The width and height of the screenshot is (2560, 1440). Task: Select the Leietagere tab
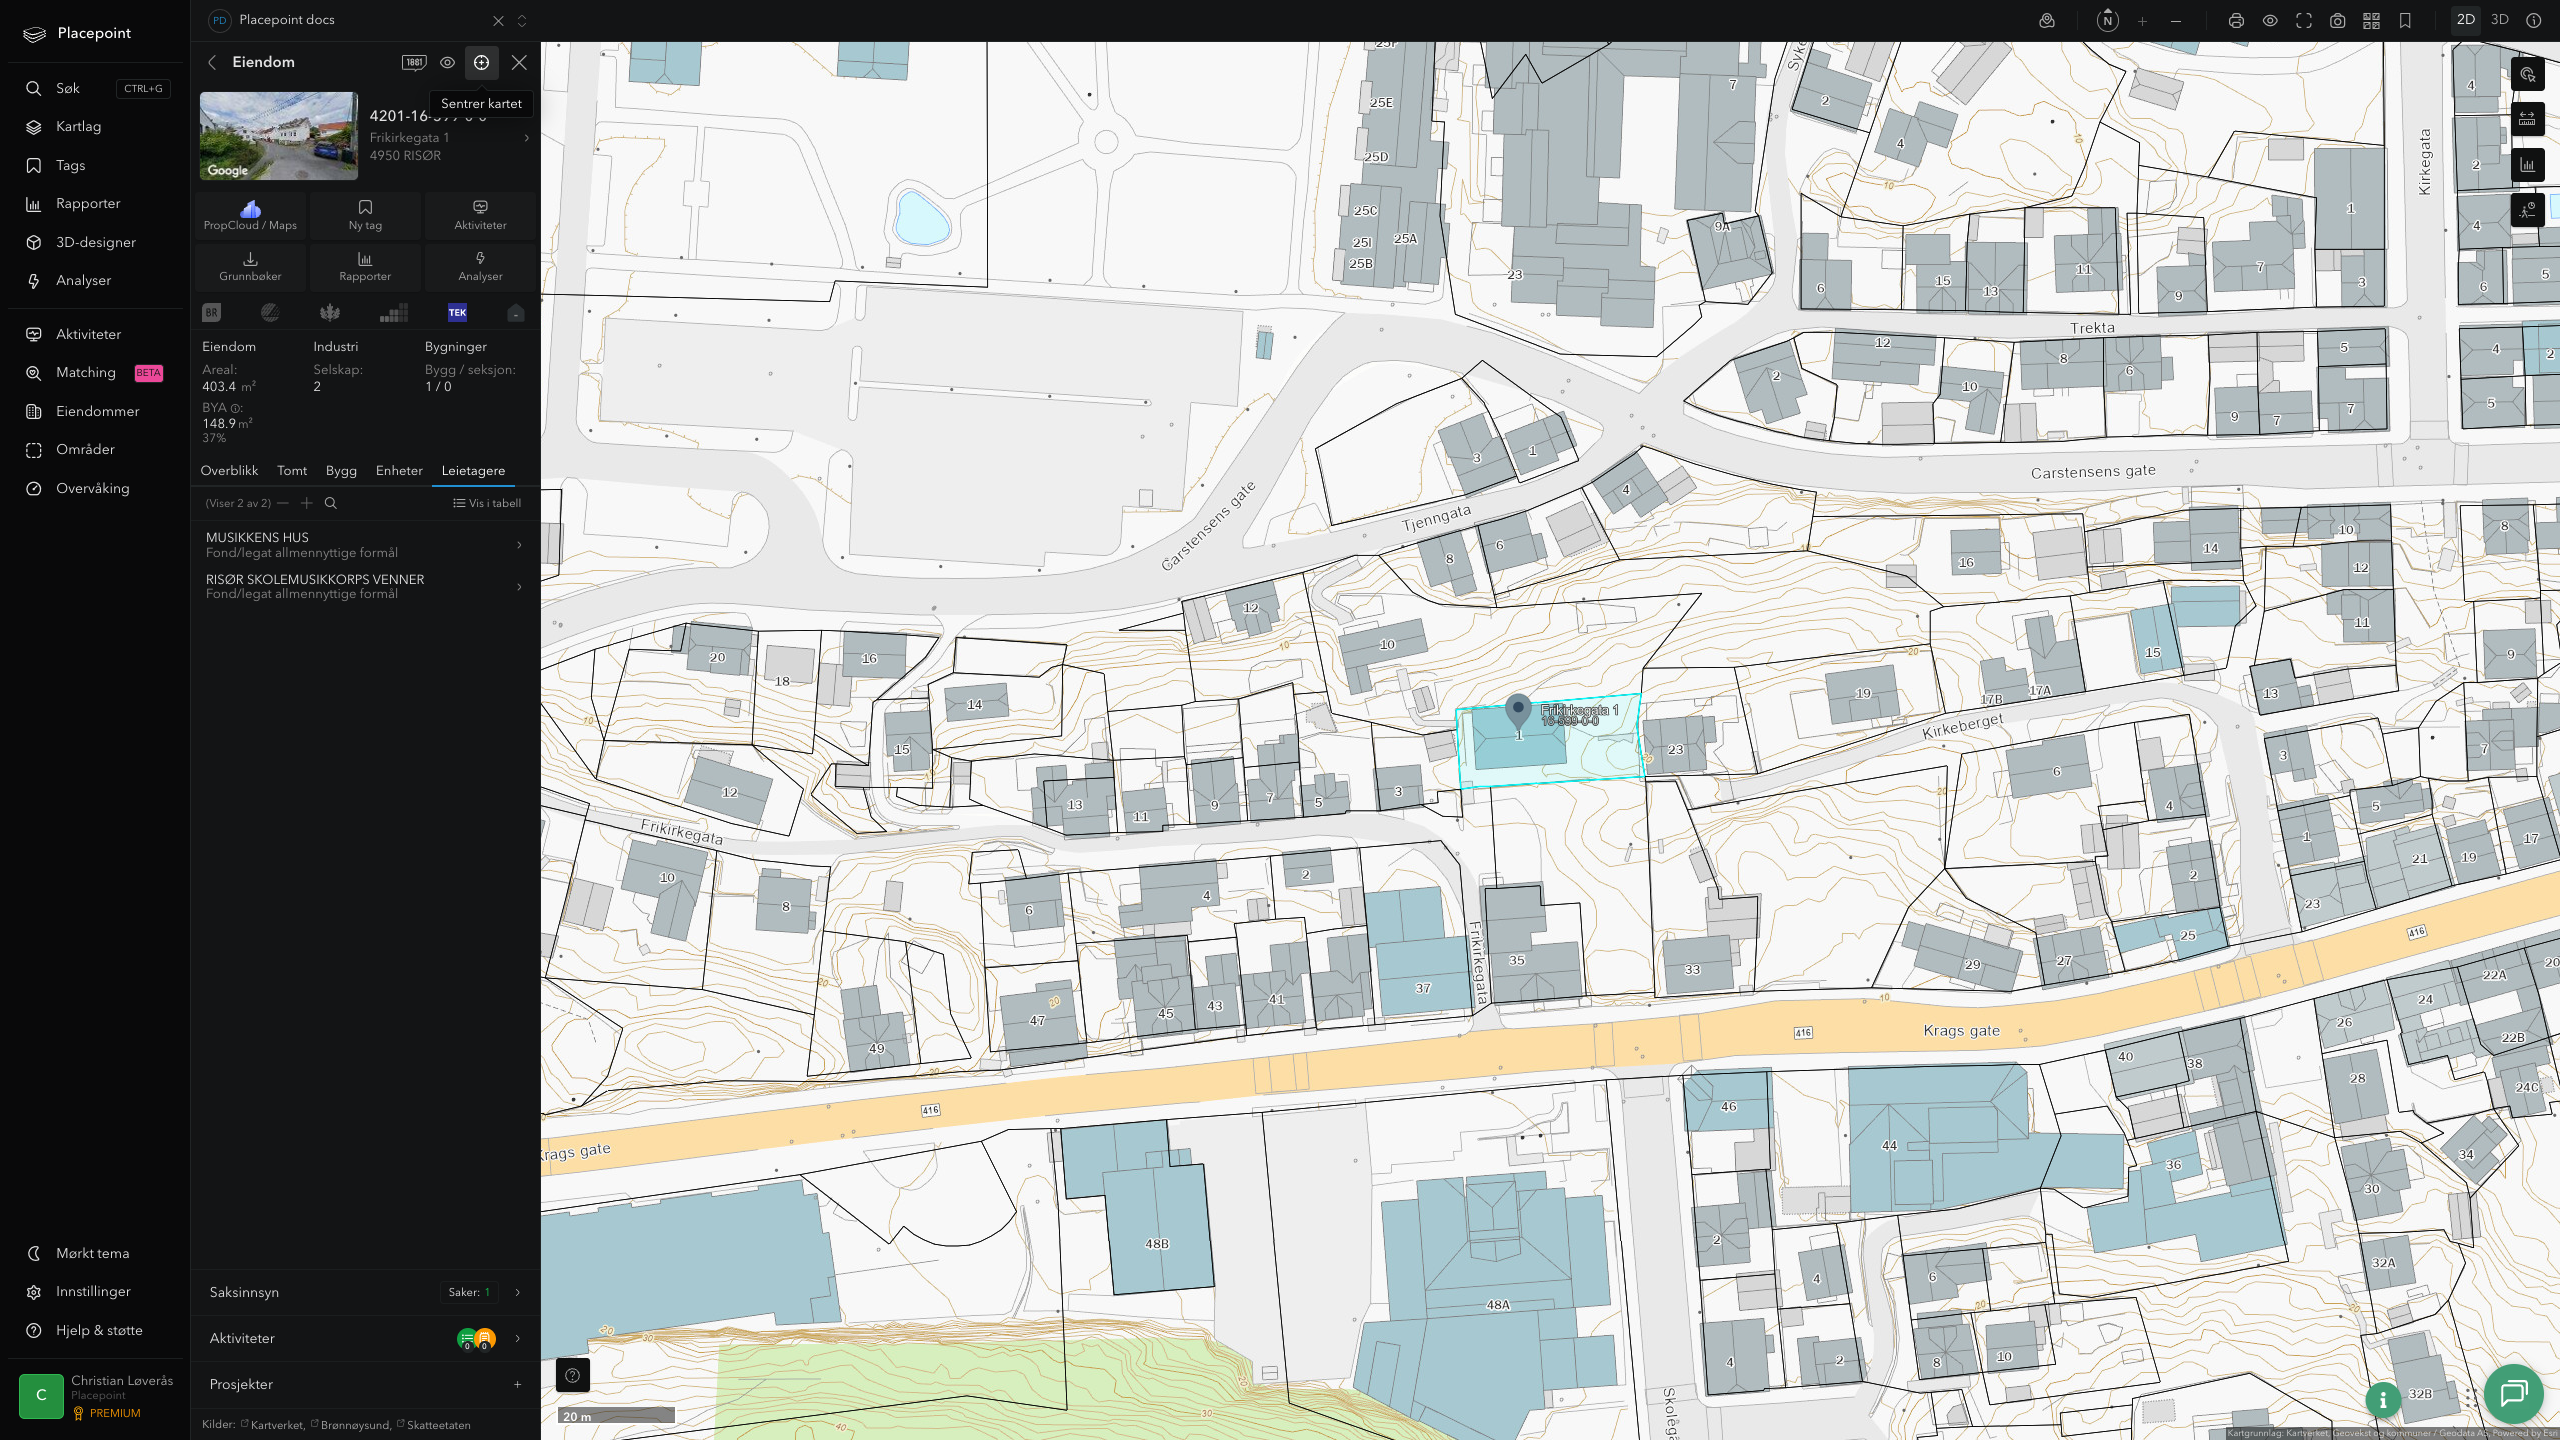(x=473, y=471)
